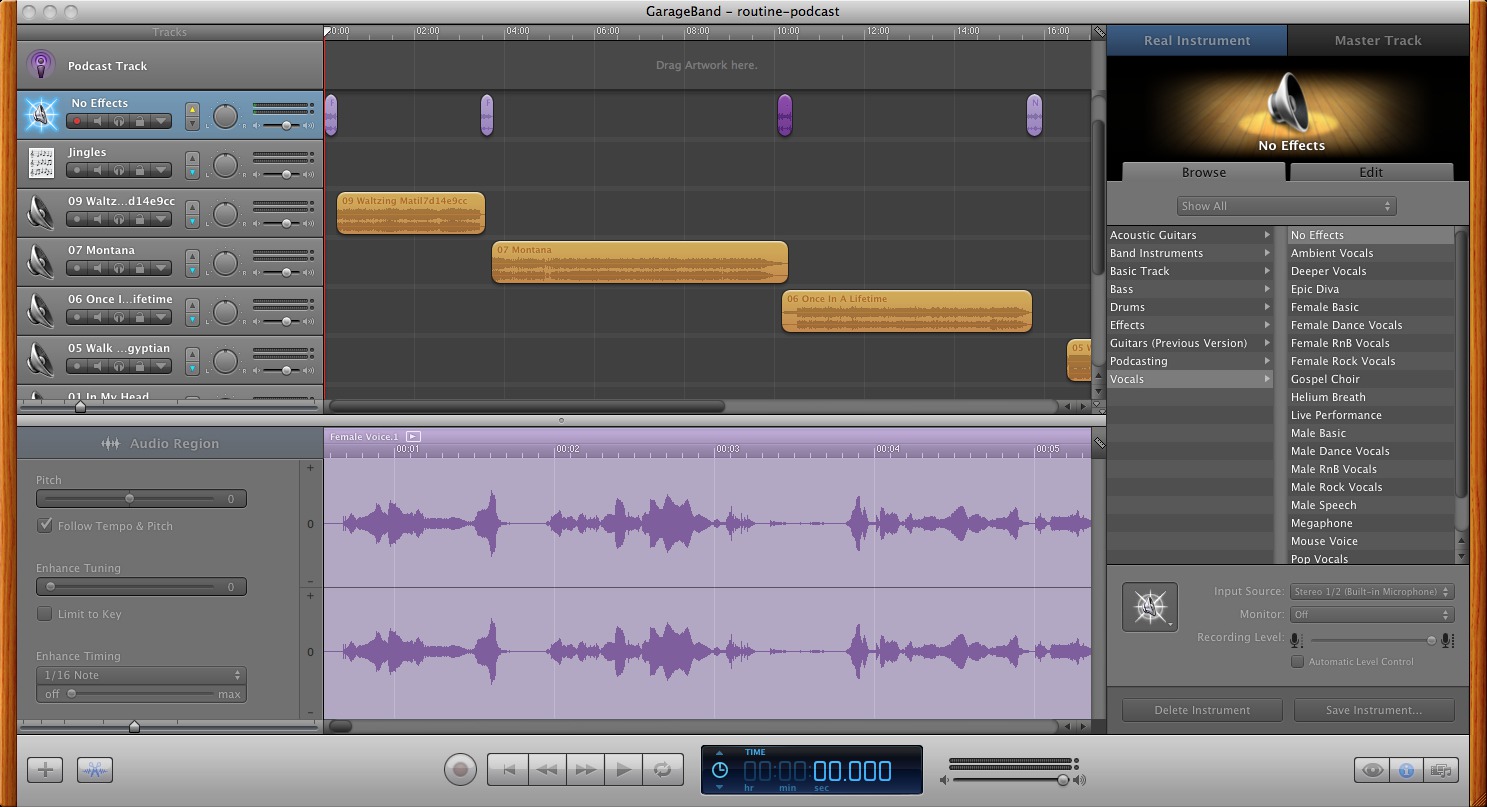Choose Male Speech vocal preset
1487x807 pixels.
[x=1370, y=505]
